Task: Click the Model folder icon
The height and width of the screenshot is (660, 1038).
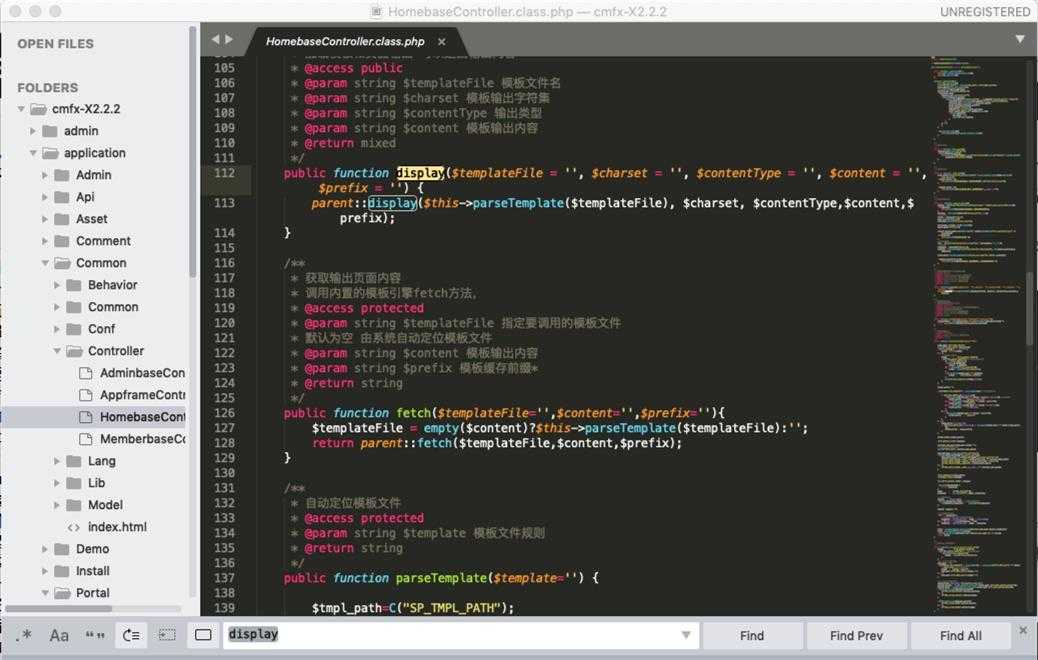Action: (x=74, y=505)
